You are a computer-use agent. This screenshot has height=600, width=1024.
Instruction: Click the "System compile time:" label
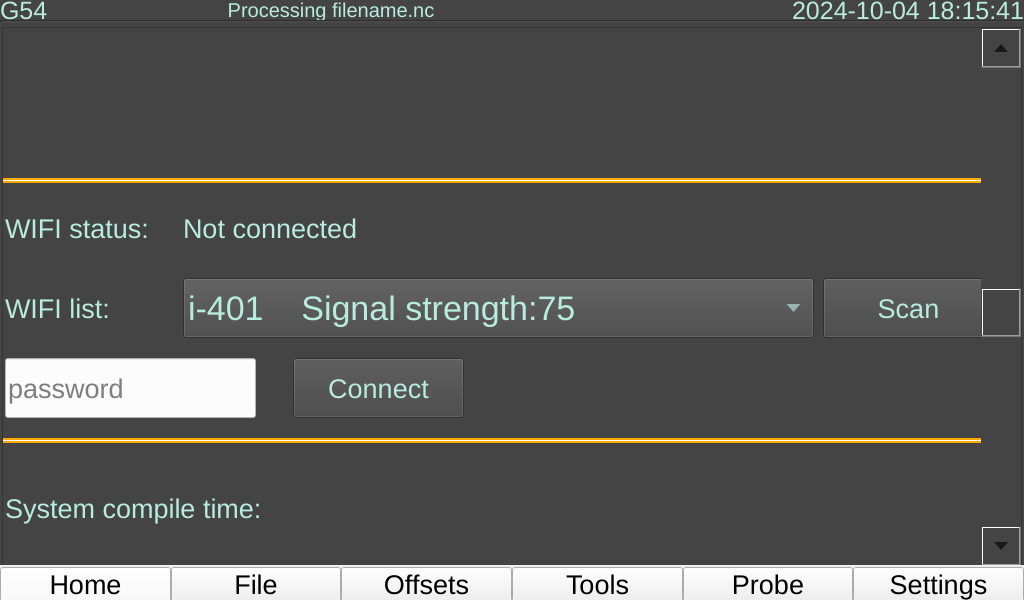[x=133, y=509]
